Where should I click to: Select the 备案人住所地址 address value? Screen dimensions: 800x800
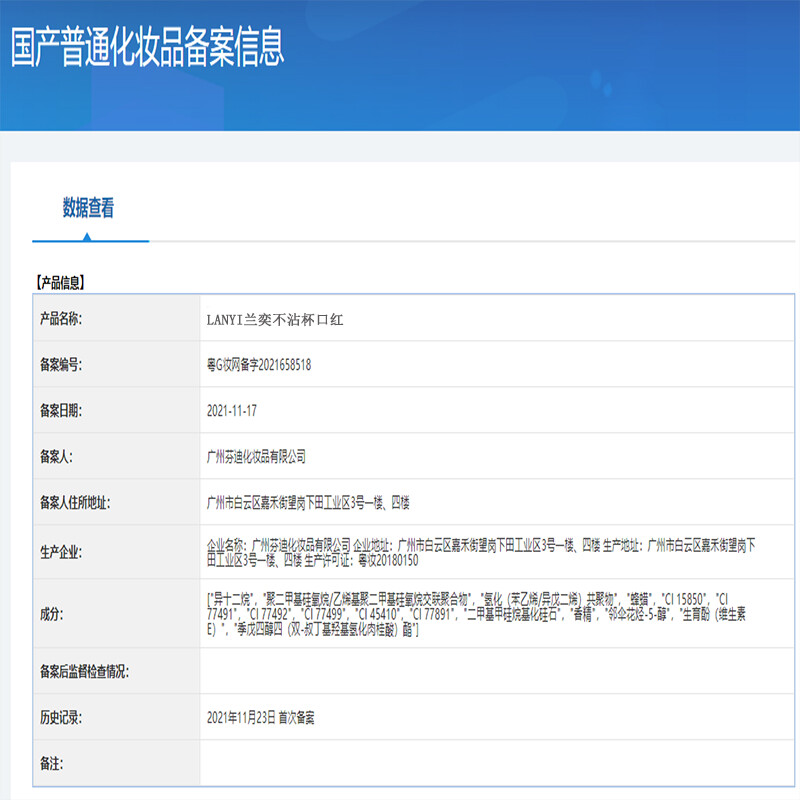coord(308,503)
